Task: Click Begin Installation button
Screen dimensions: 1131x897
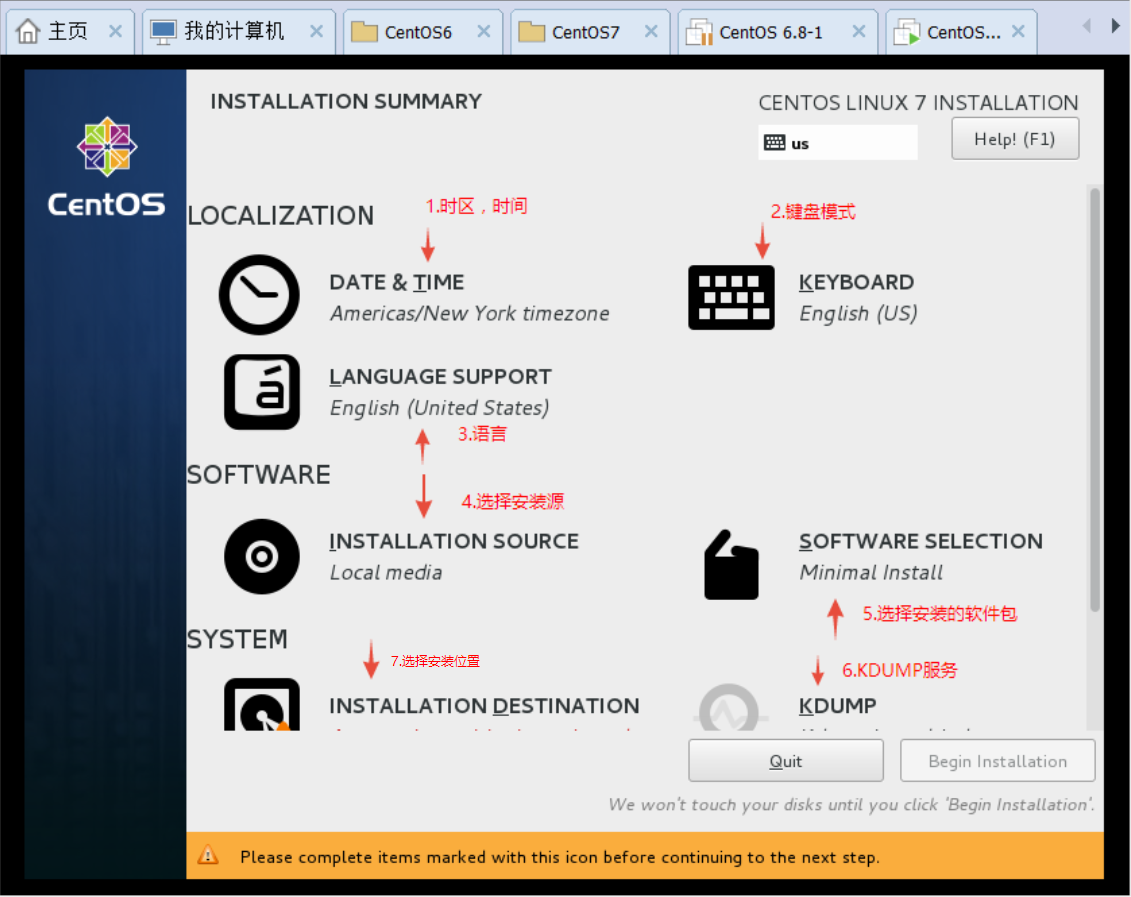Action: [998, 761]
